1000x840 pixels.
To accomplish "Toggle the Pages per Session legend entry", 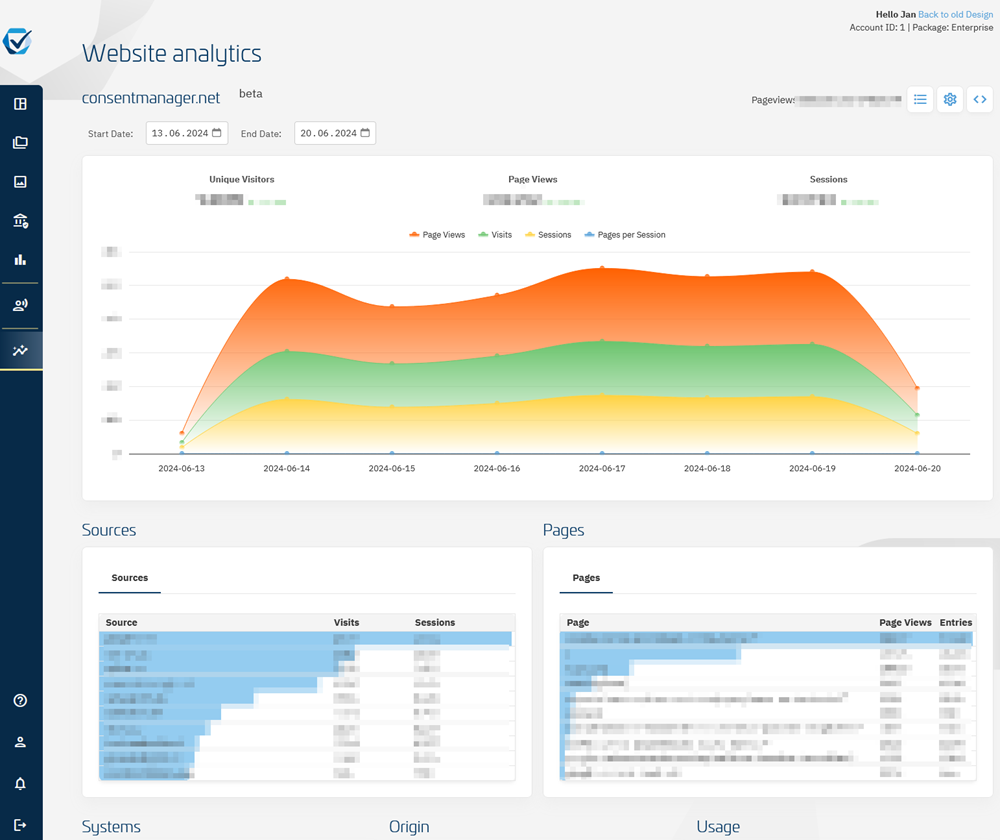I will click(x=624, y=235).
